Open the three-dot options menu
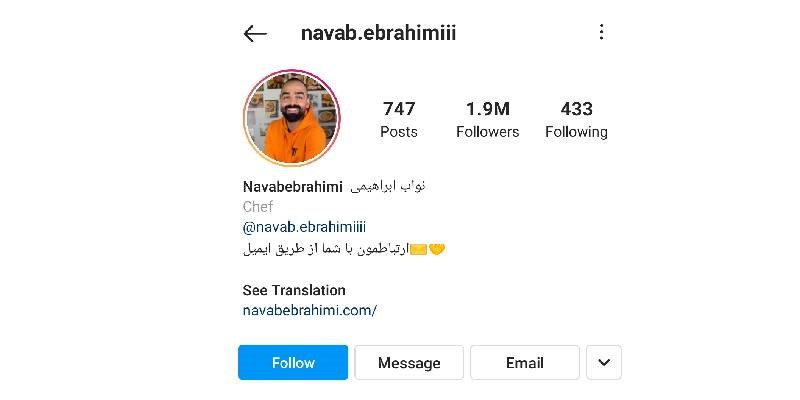 tap(602, 32)
